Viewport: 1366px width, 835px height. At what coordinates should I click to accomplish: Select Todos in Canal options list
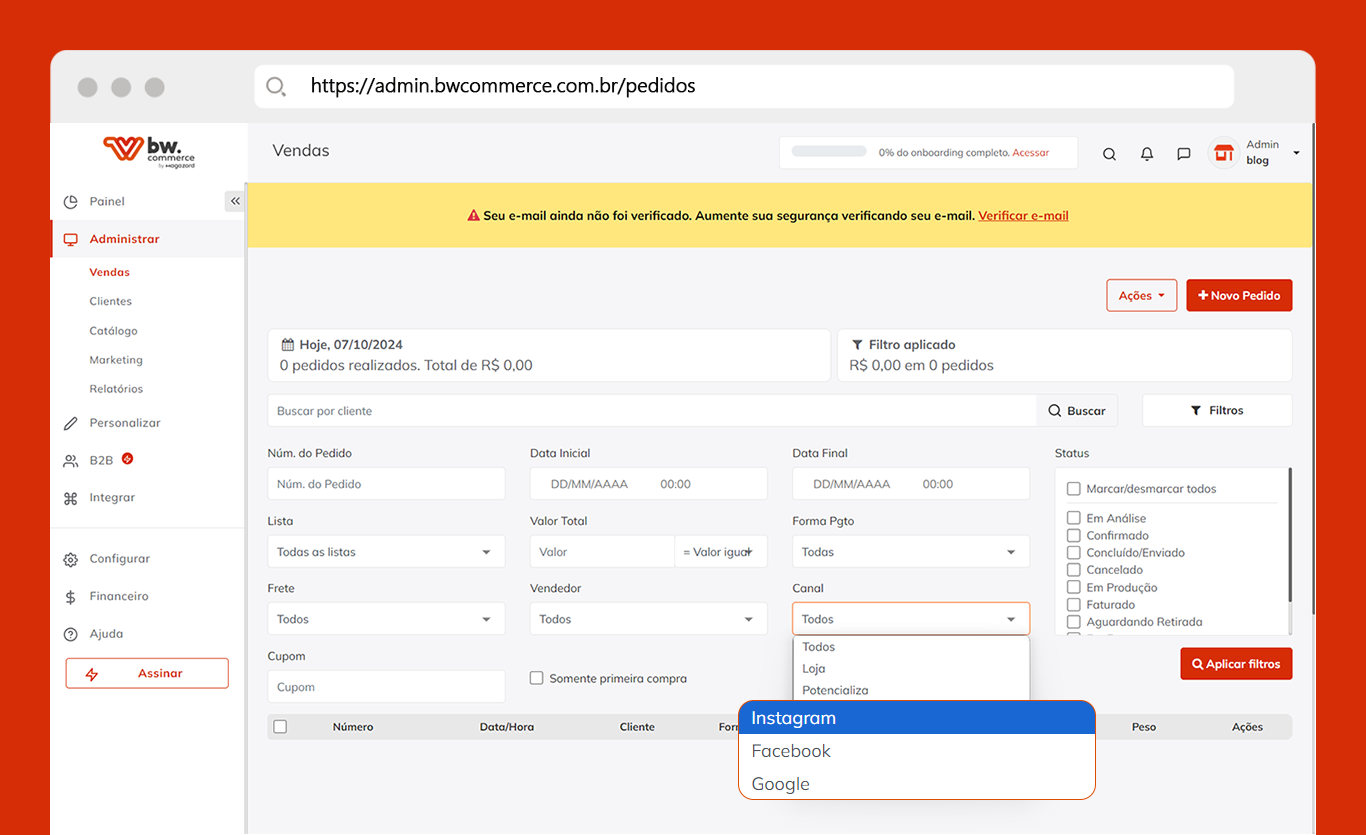tap(910, 647)
